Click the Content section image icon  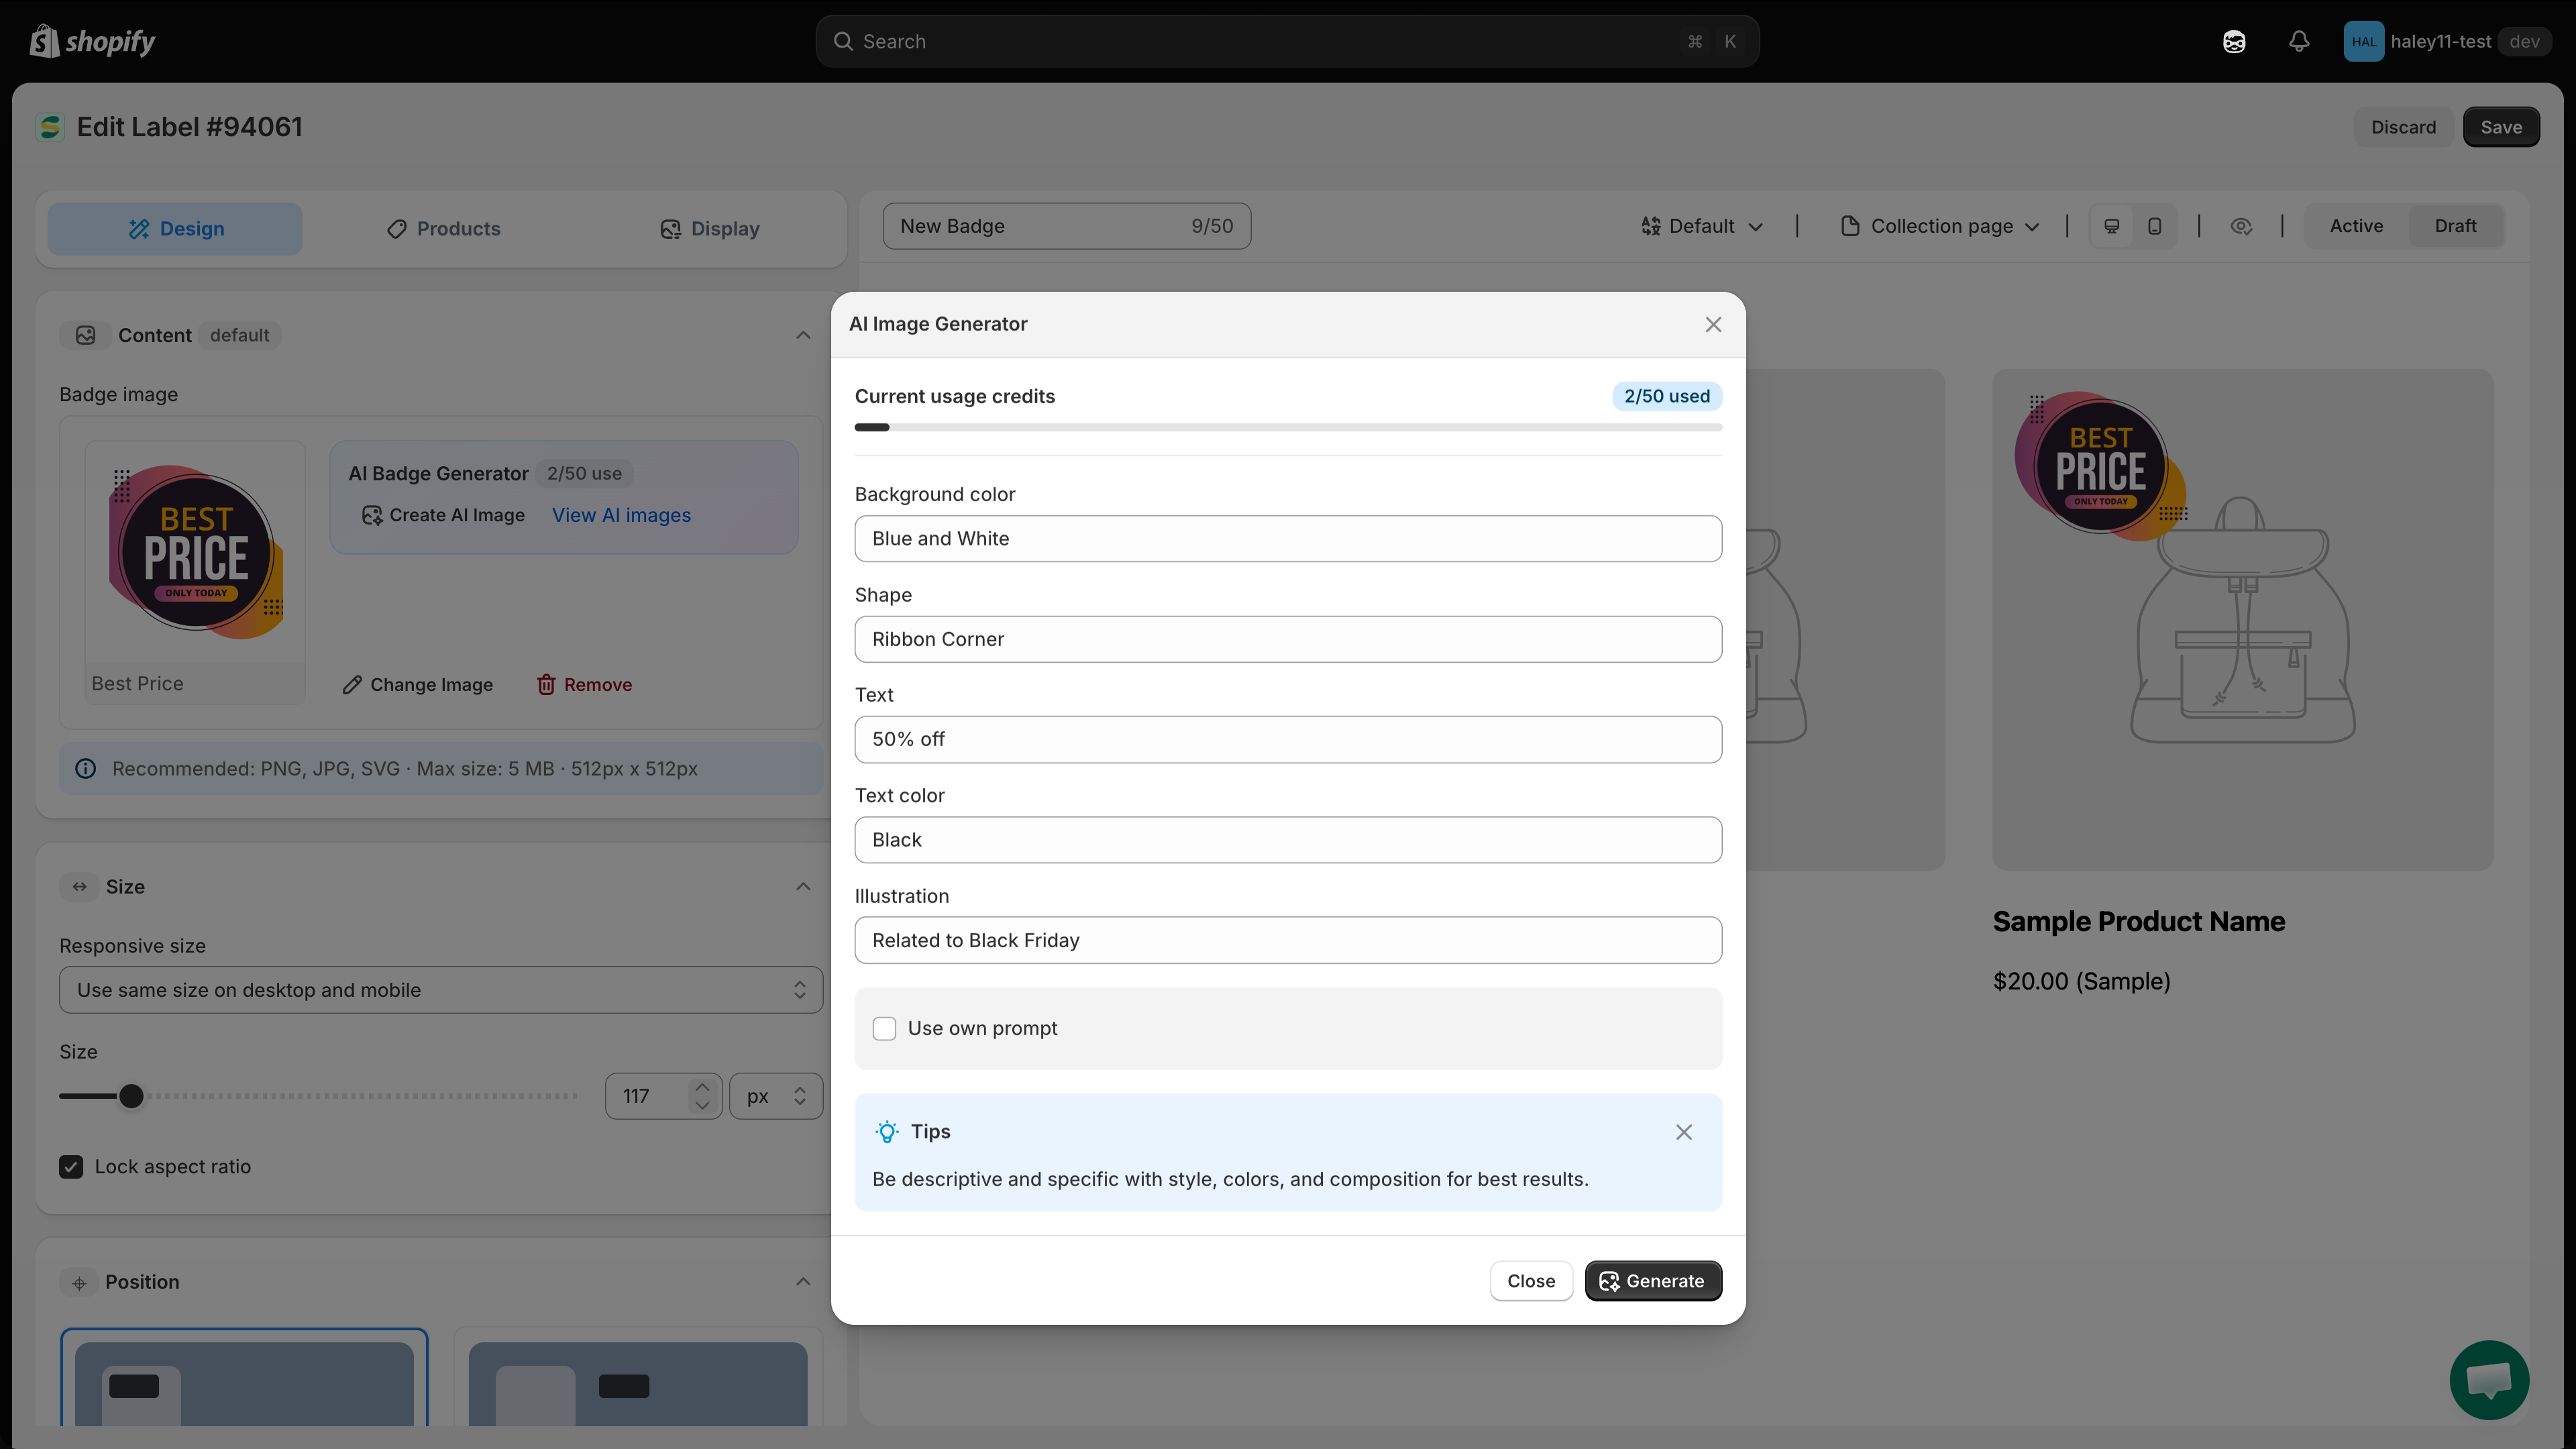(x=86, y=335)
